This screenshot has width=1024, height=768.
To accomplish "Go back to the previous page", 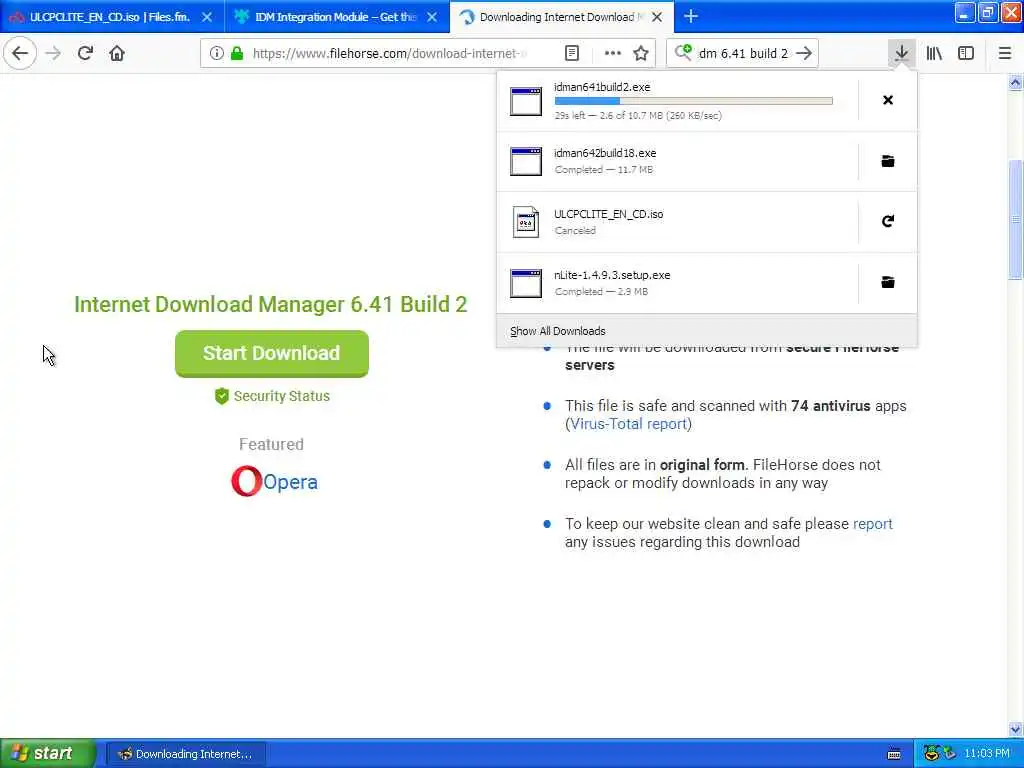I will click(20, 54).
